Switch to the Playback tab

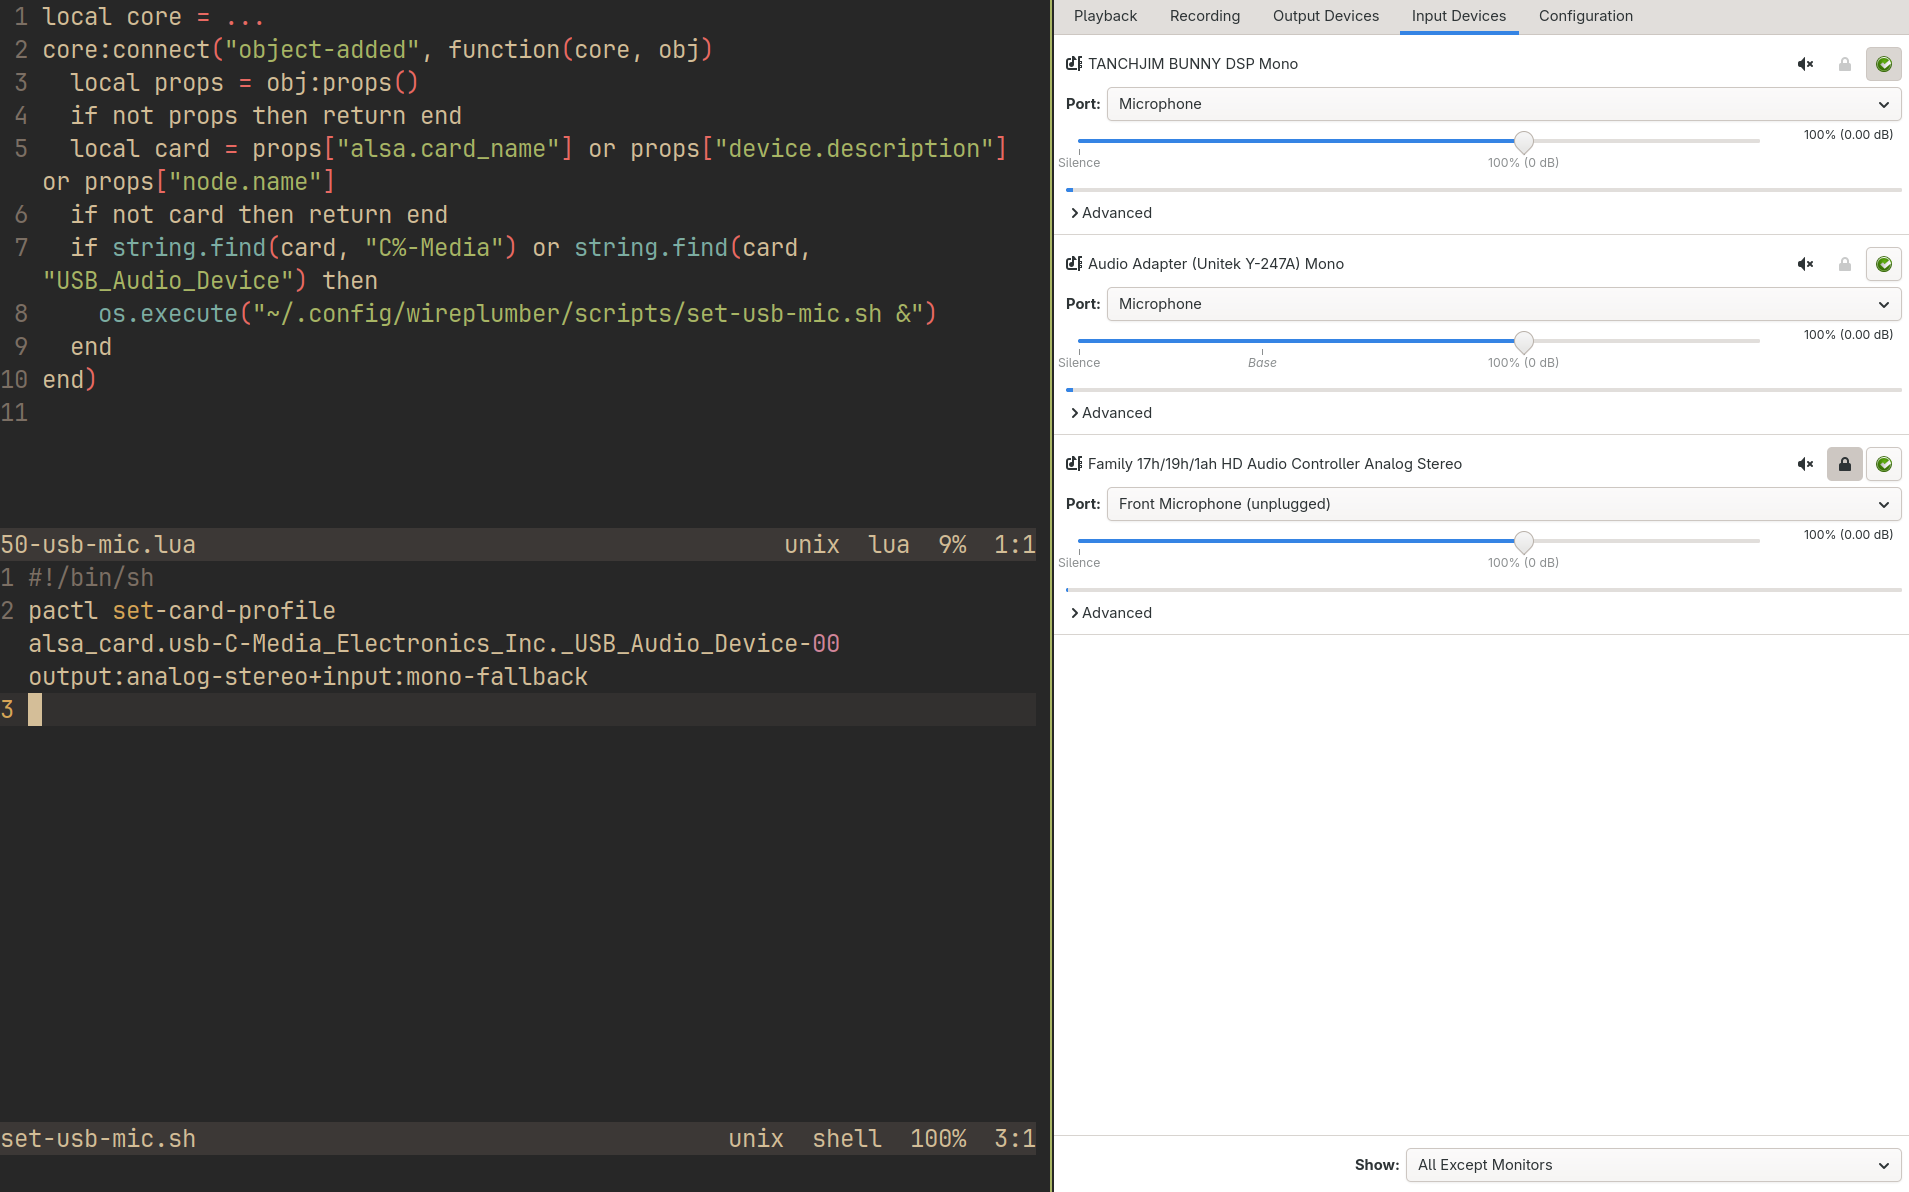point(1105,16)
